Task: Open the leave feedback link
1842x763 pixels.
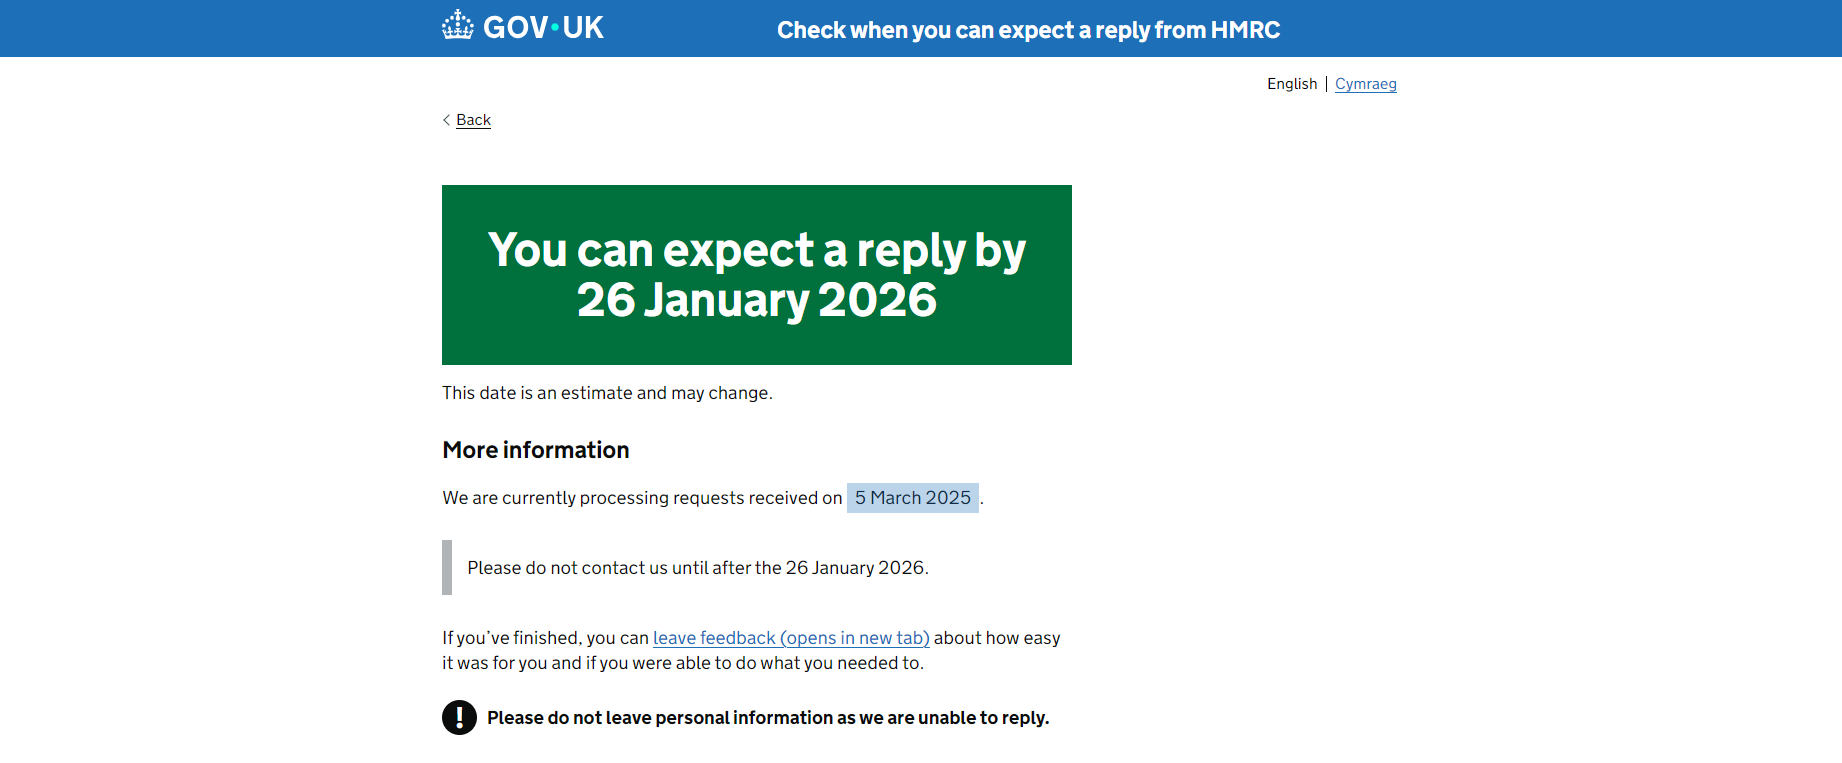Action: pos(791,637)
